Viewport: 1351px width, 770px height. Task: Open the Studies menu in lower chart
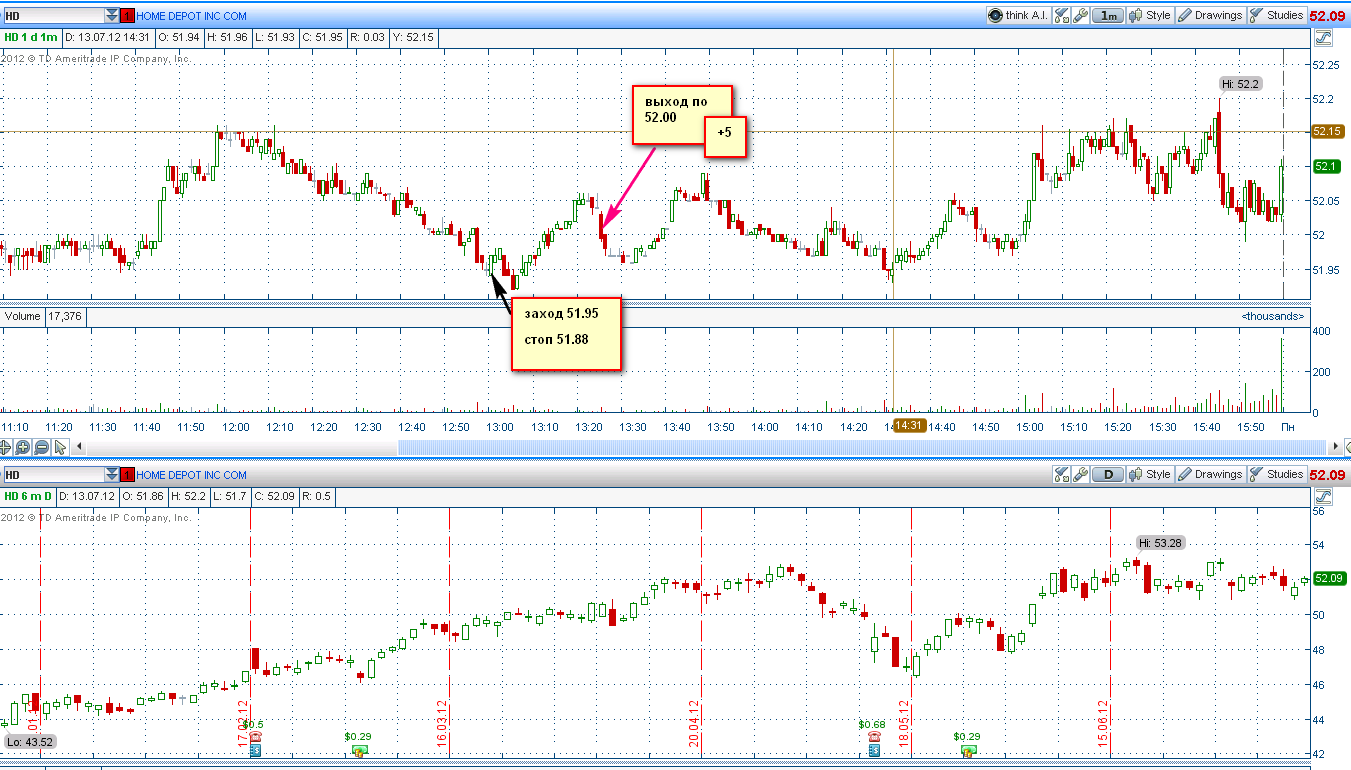tap(1277, 474)
